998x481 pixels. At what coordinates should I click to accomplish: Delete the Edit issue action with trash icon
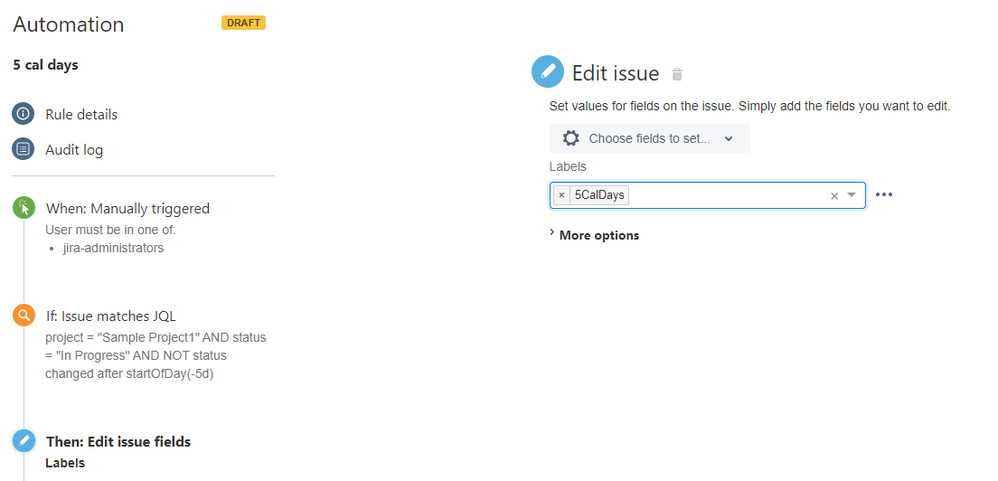[x=677, y=74]
